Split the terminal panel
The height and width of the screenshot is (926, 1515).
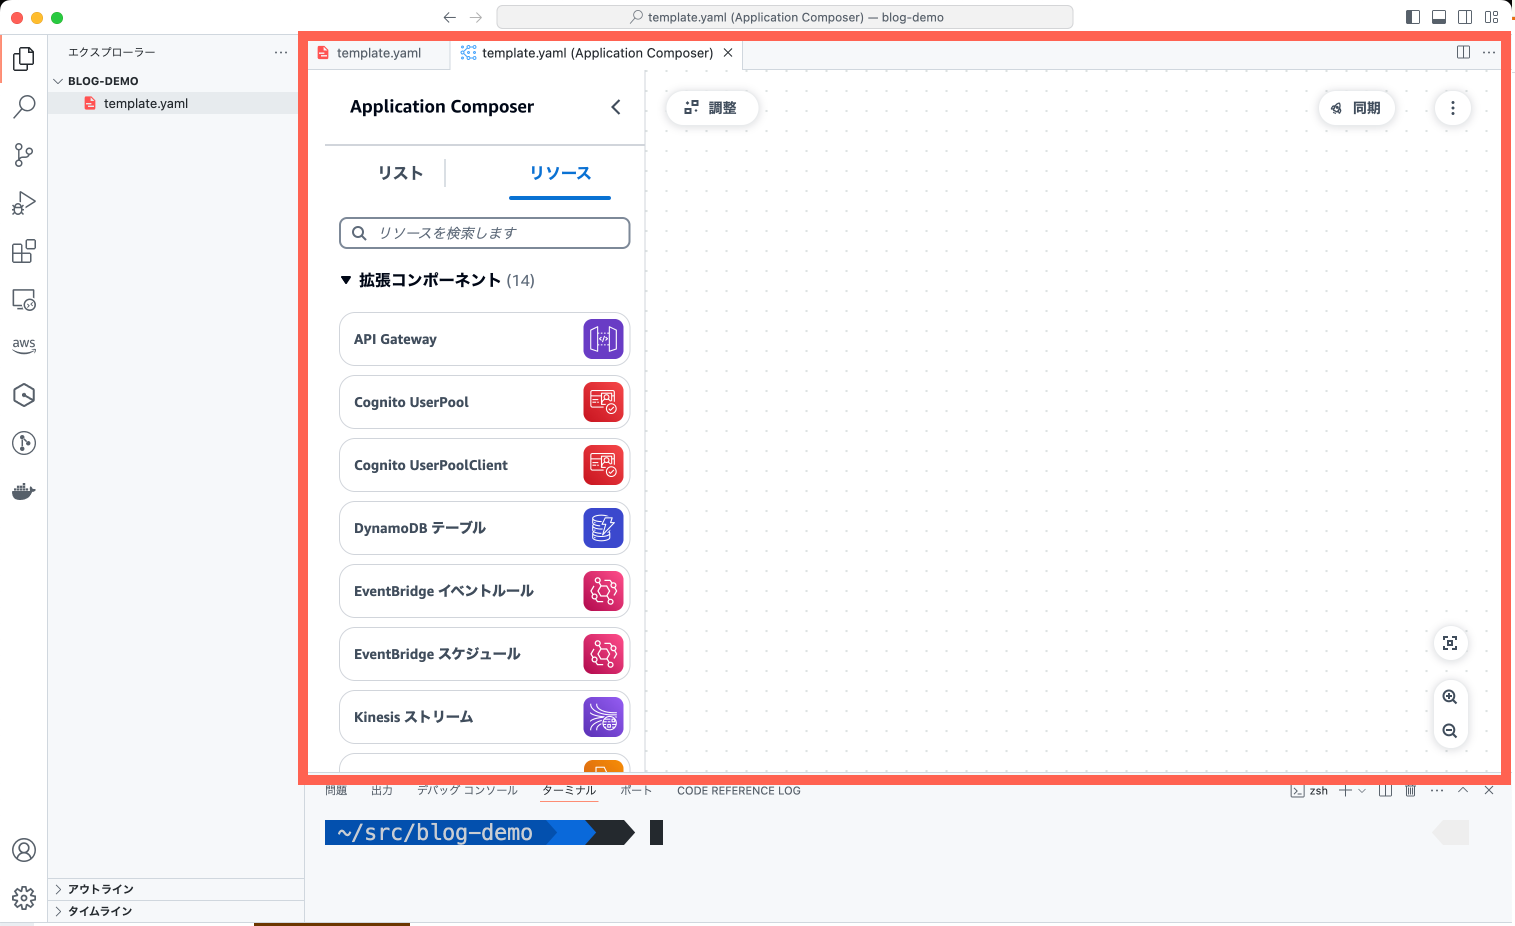pos(1385,790)
